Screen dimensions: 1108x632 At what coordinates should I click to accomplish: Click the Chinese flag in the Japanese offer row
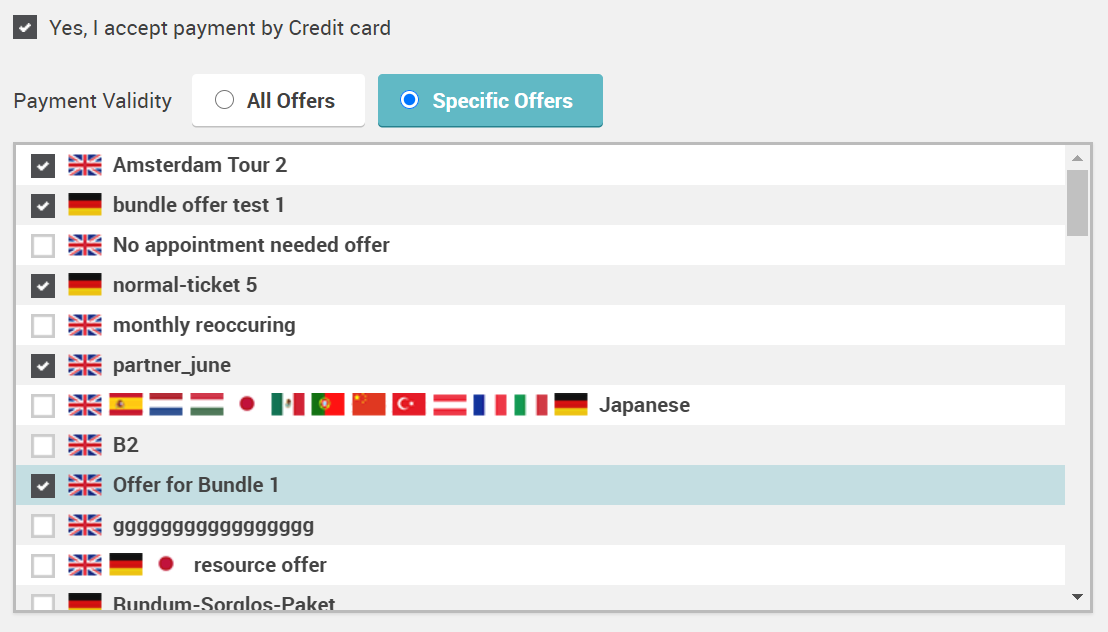pos(369,405)
